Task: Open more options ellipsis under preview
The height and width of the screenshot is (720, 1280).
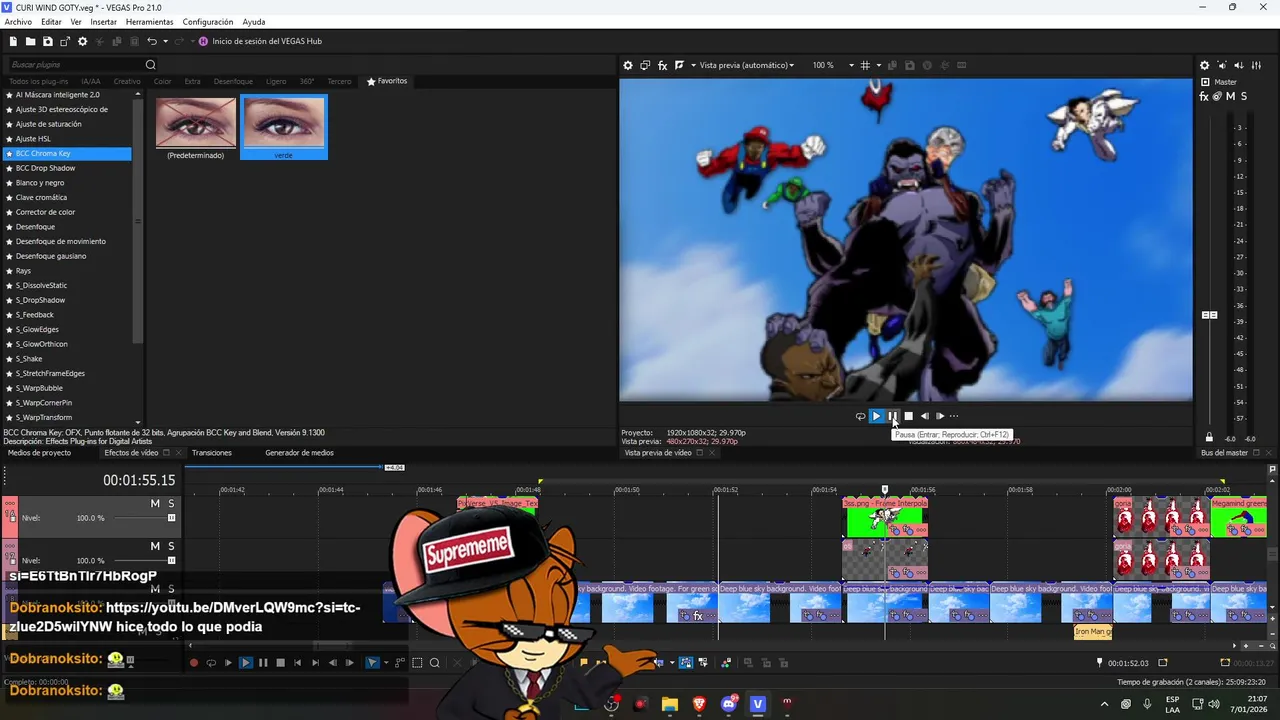Action: pyautogui.click(x=954, y=416)
